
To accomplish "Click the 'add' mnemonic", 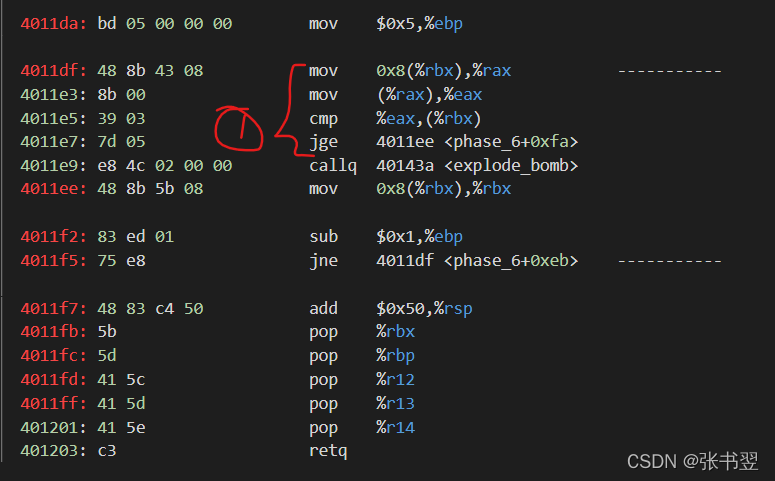I will tap(323, 308).
